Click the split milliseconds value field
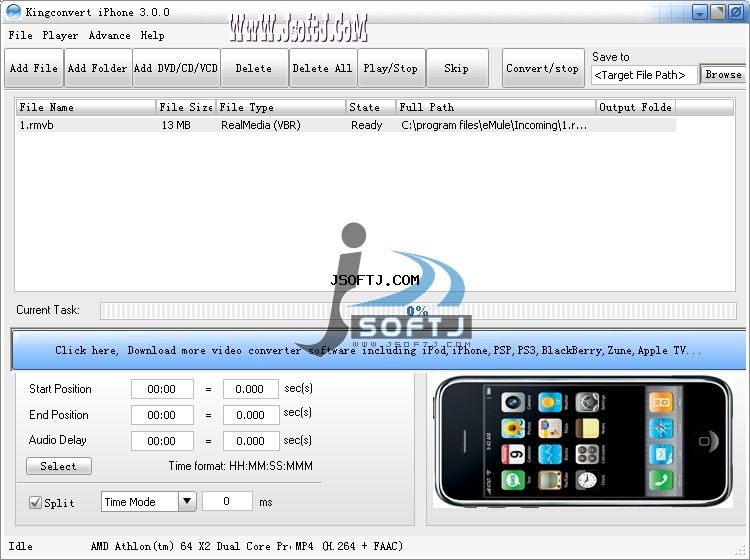Viewport: 750px width, 560px height. [x=227, y=501]
